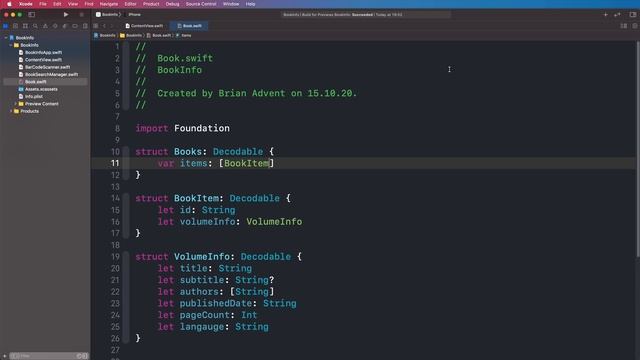Click the publishedDate property on line 23
Screen dimensions: 640x360
coord(216,303)
